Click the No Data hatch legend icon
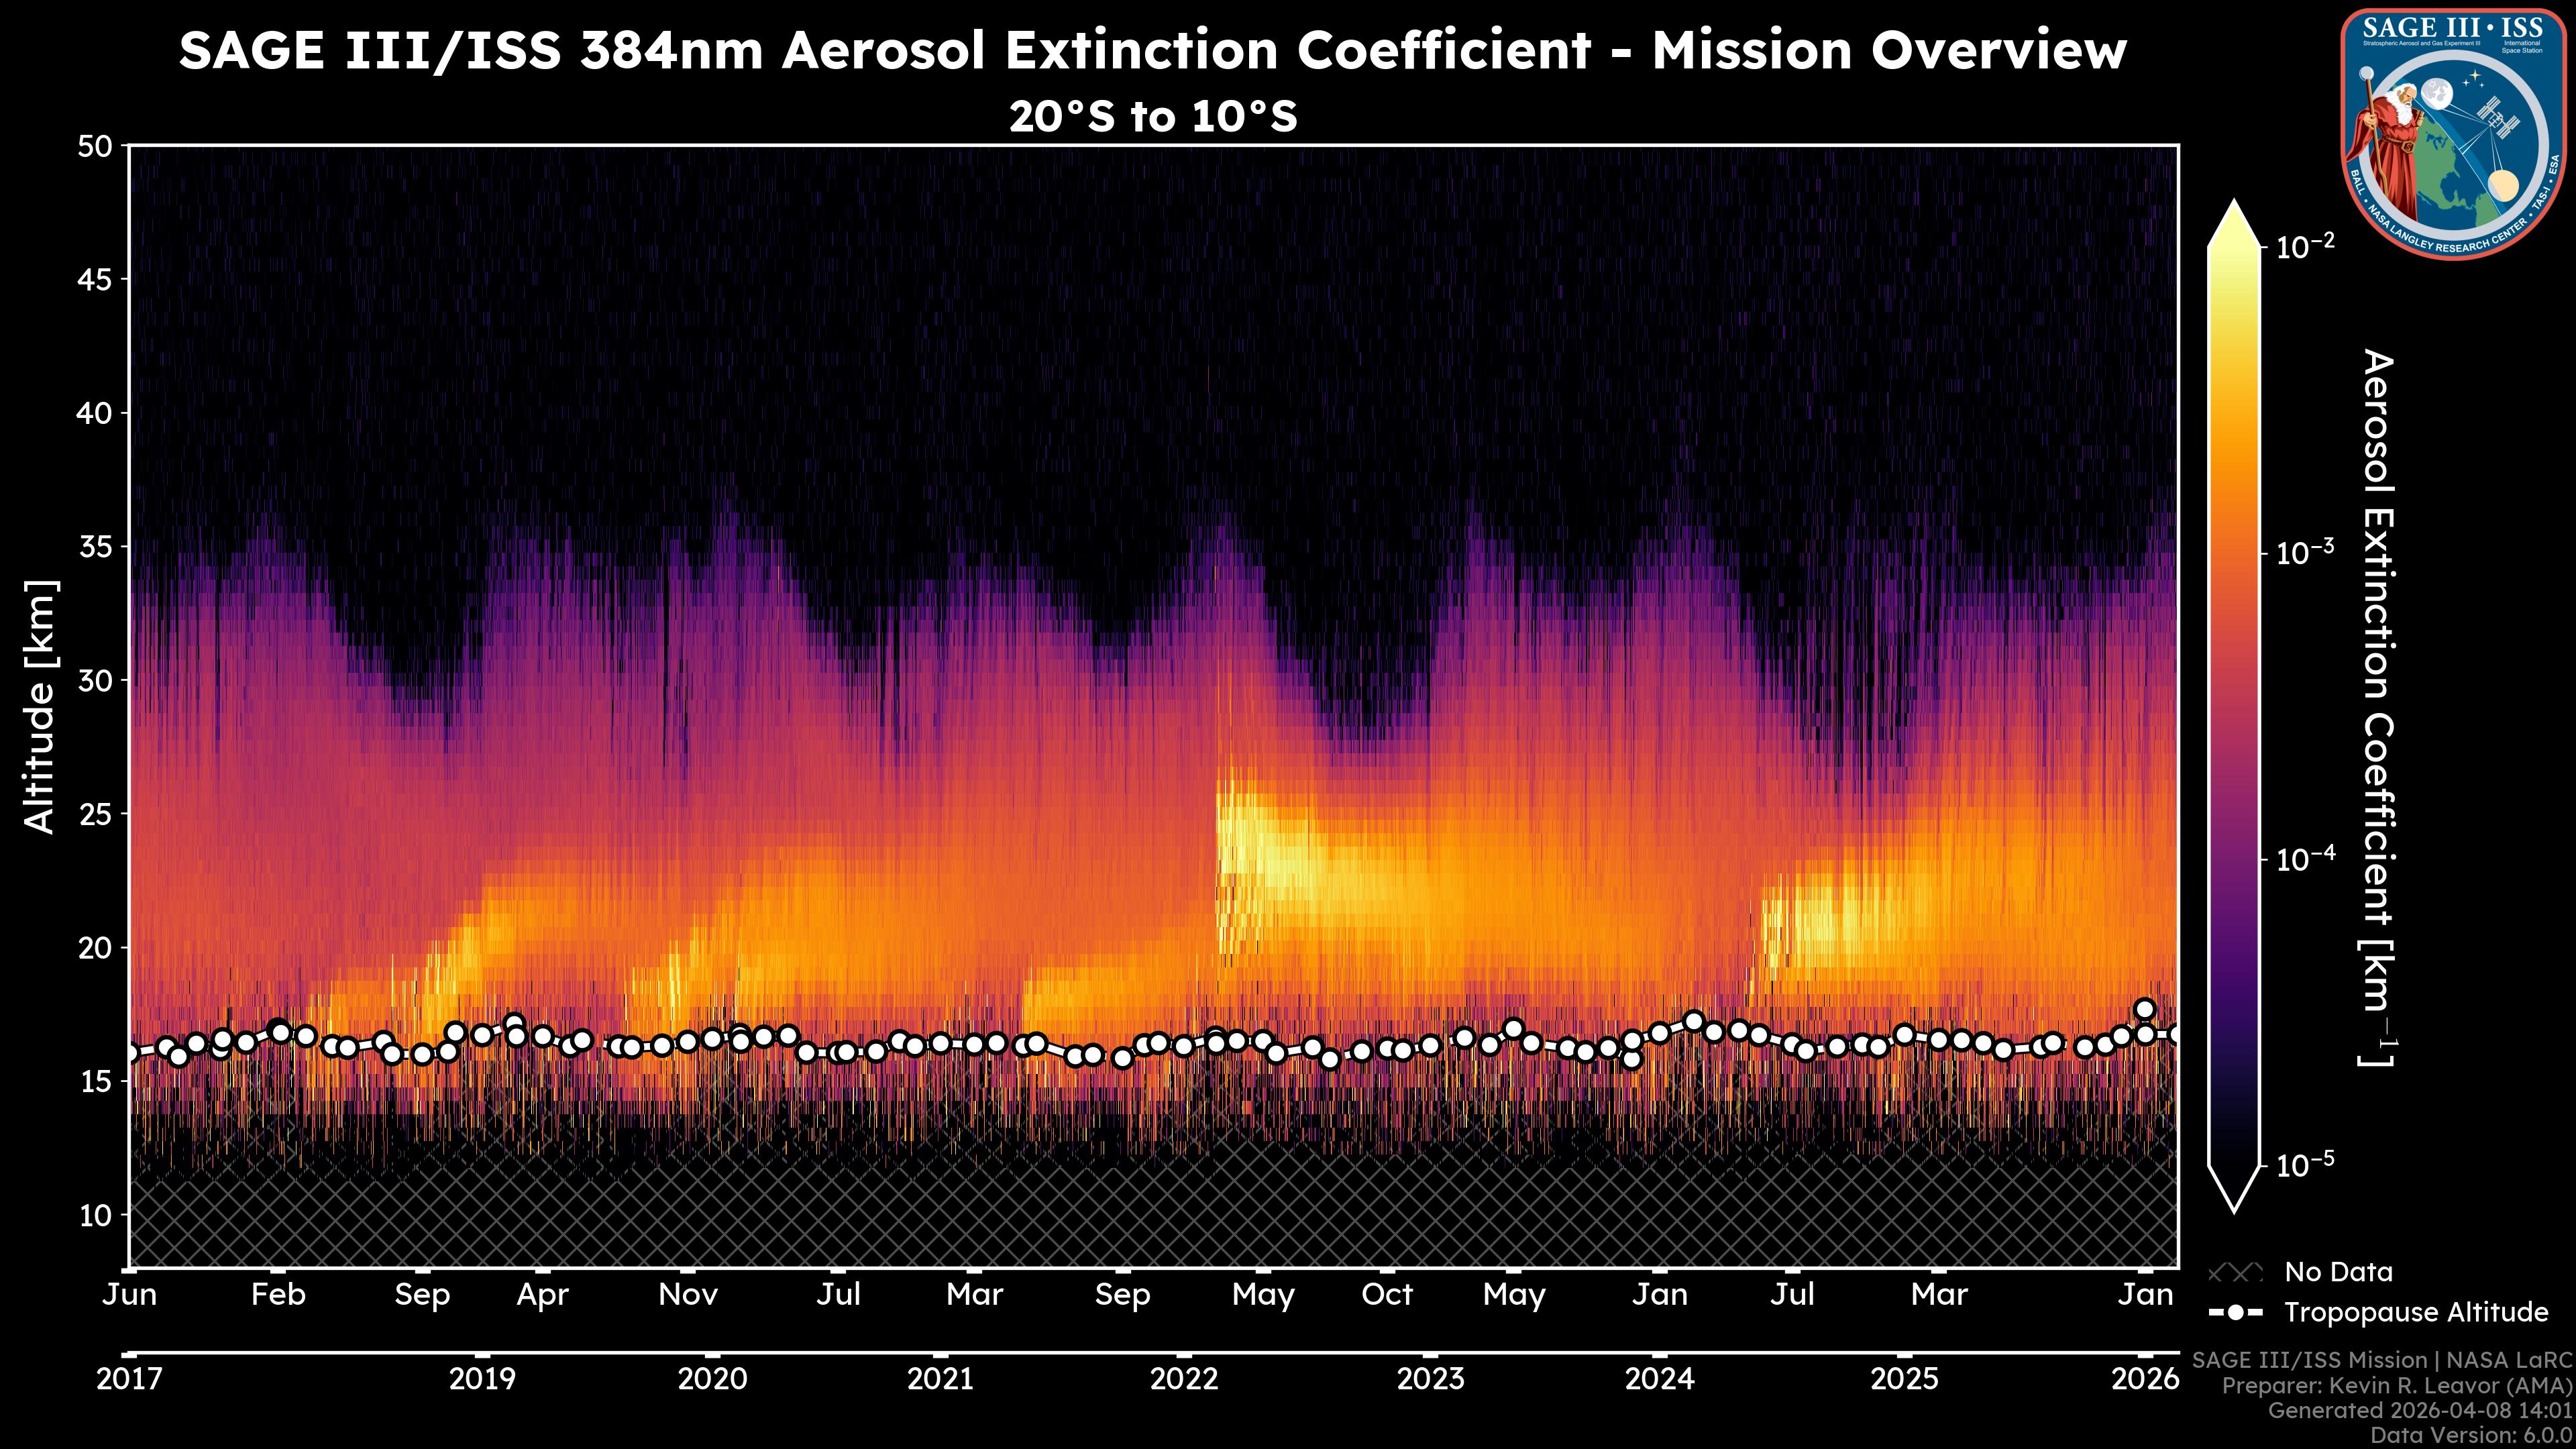The width and height of the screenshot is (2576, 1449). (2235, 1273)
